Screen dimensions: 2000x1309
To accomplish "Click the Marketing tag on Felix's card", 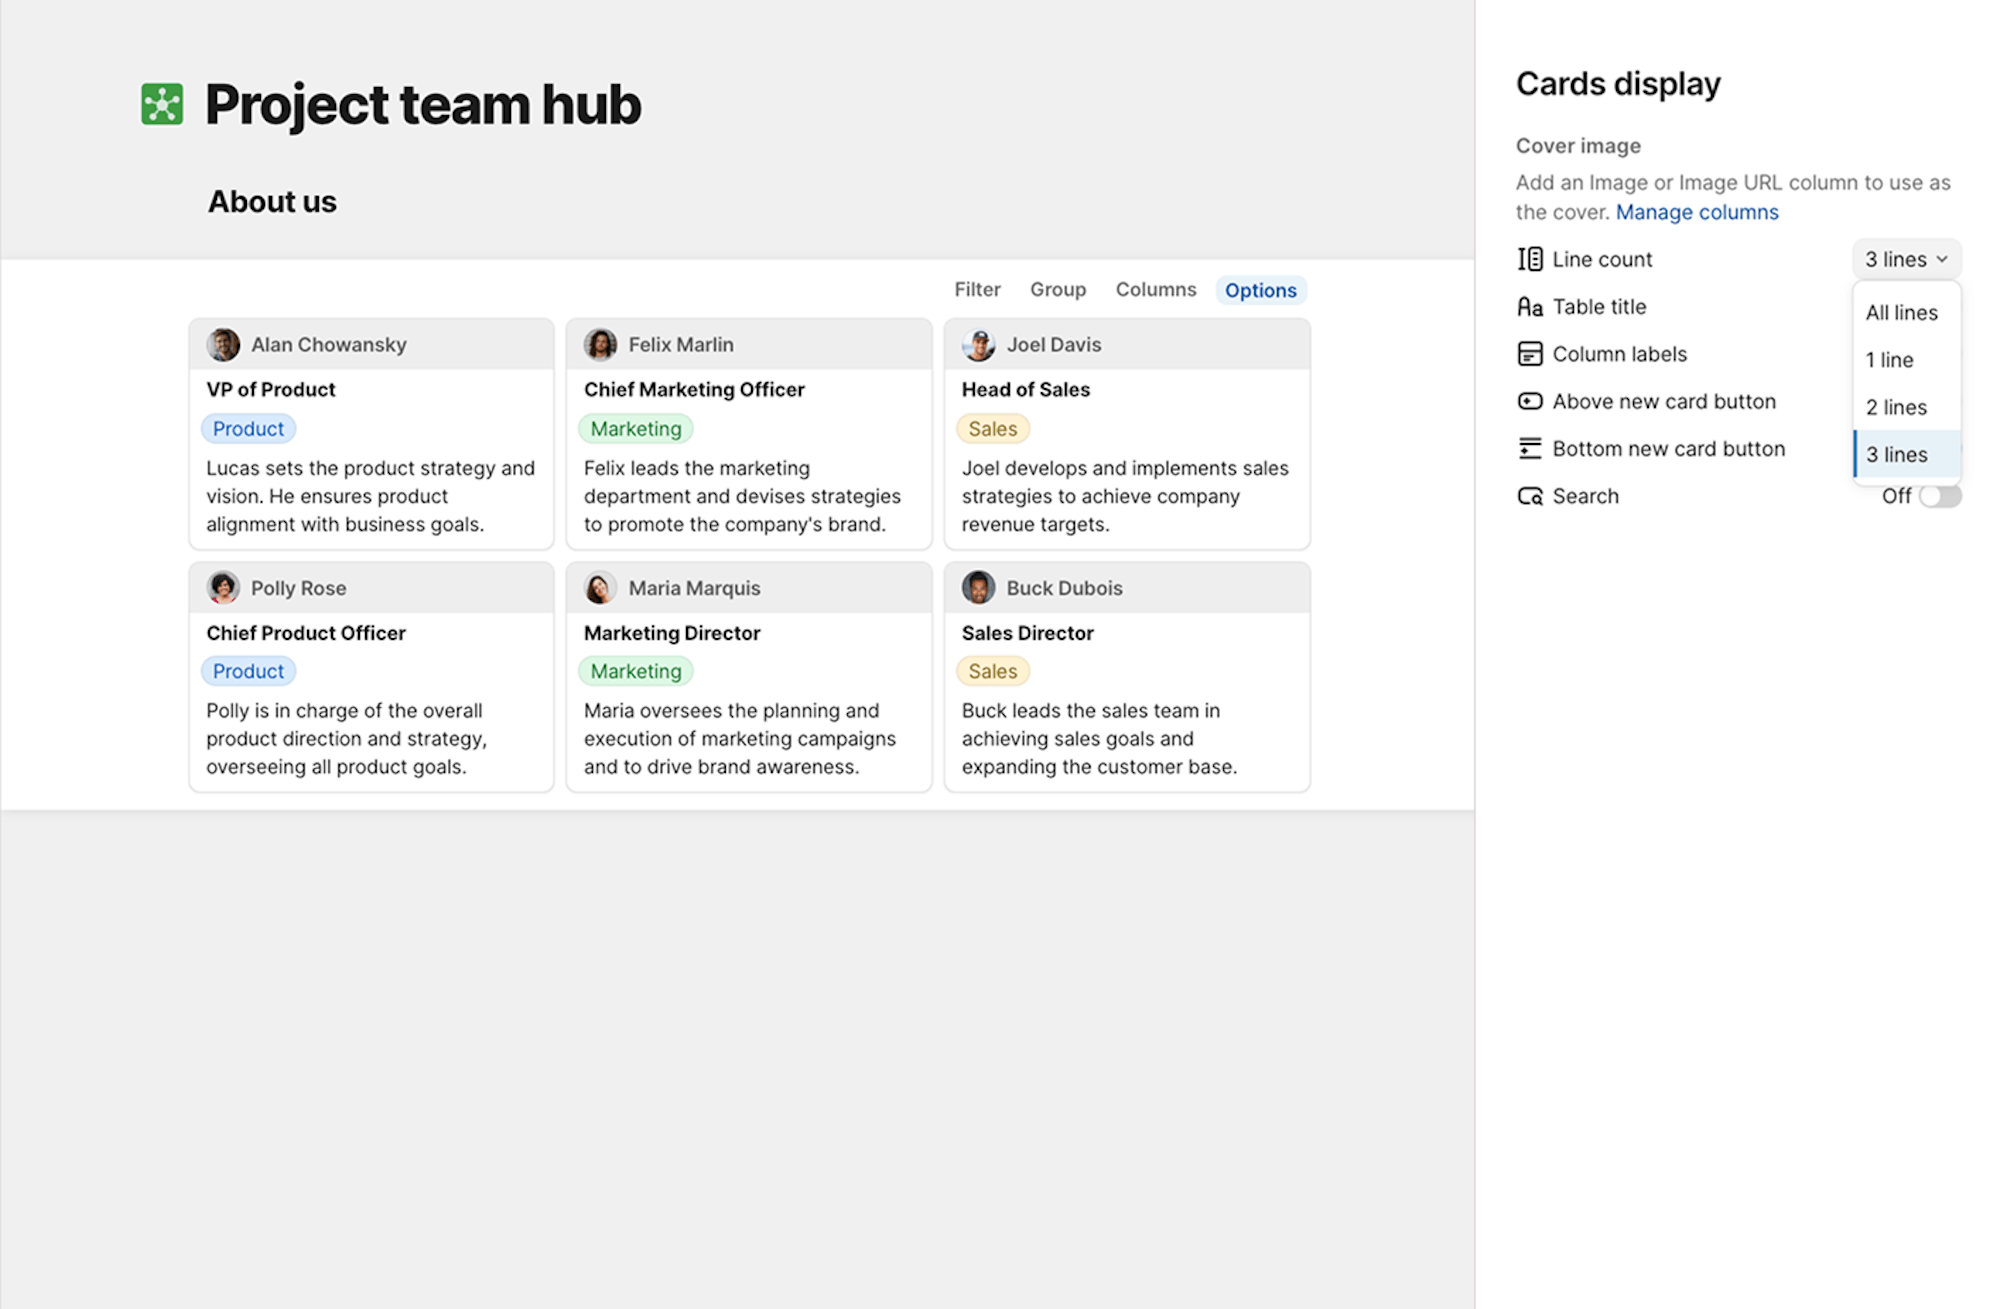I will tap(635, 429).
